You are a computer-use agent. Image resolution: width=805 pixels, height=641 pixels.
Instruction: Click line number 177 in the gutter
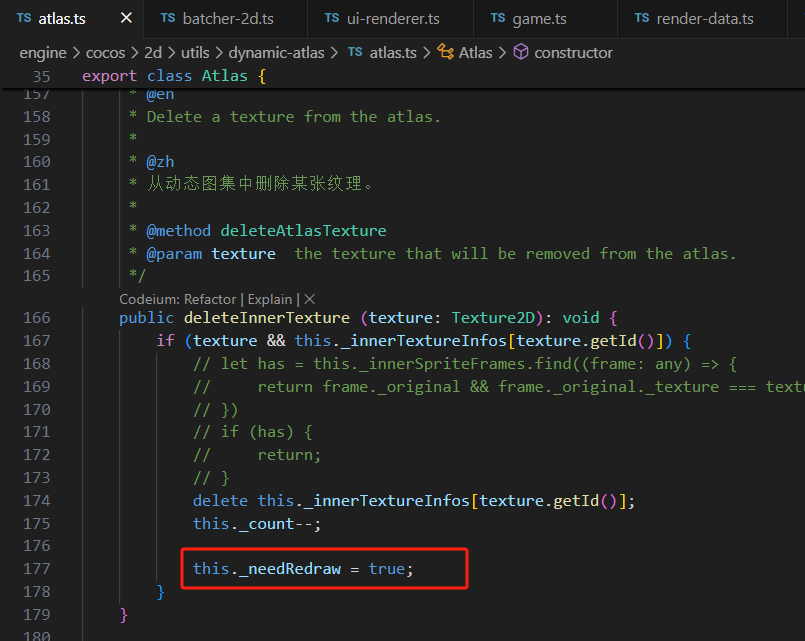(x=36, y=569)
